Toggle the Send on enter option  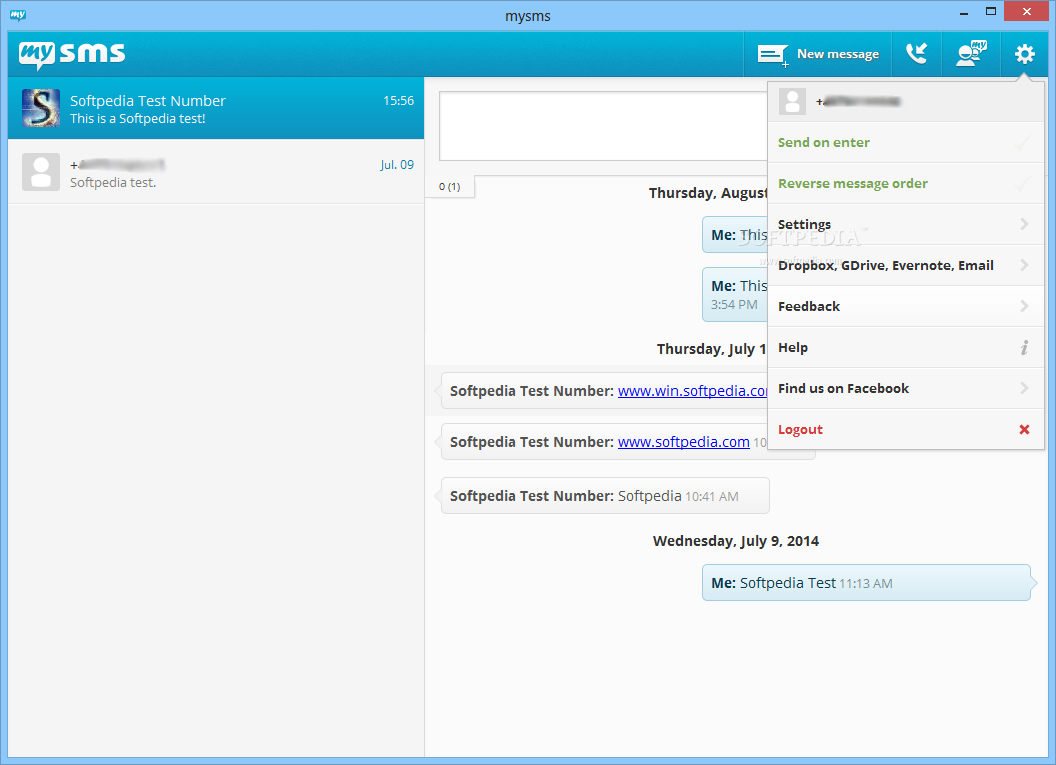click(x=906, y=143)
